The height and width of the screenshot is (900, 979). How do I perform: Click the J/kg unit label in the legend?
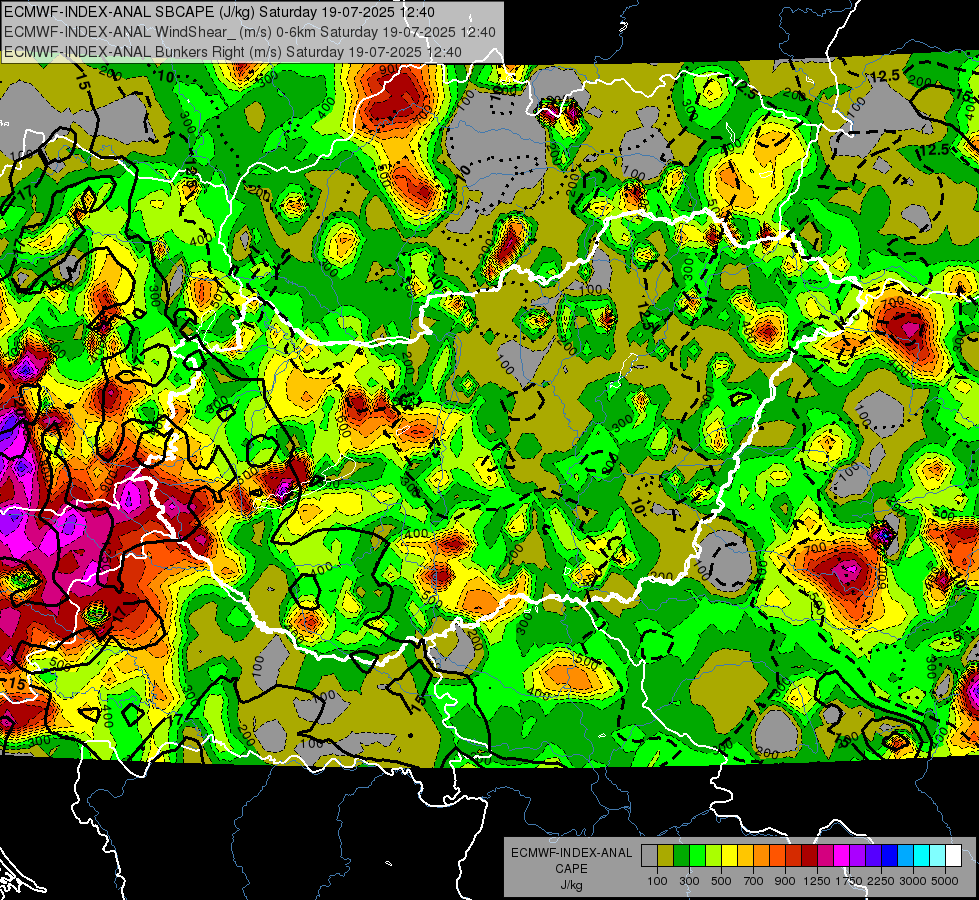[572, 885]
